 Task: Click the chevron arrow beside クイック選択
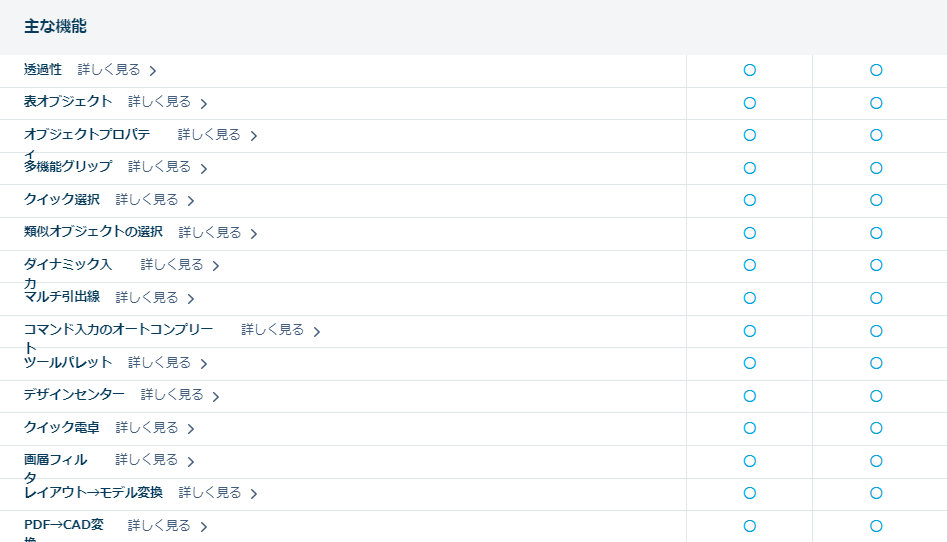(190, 201)
